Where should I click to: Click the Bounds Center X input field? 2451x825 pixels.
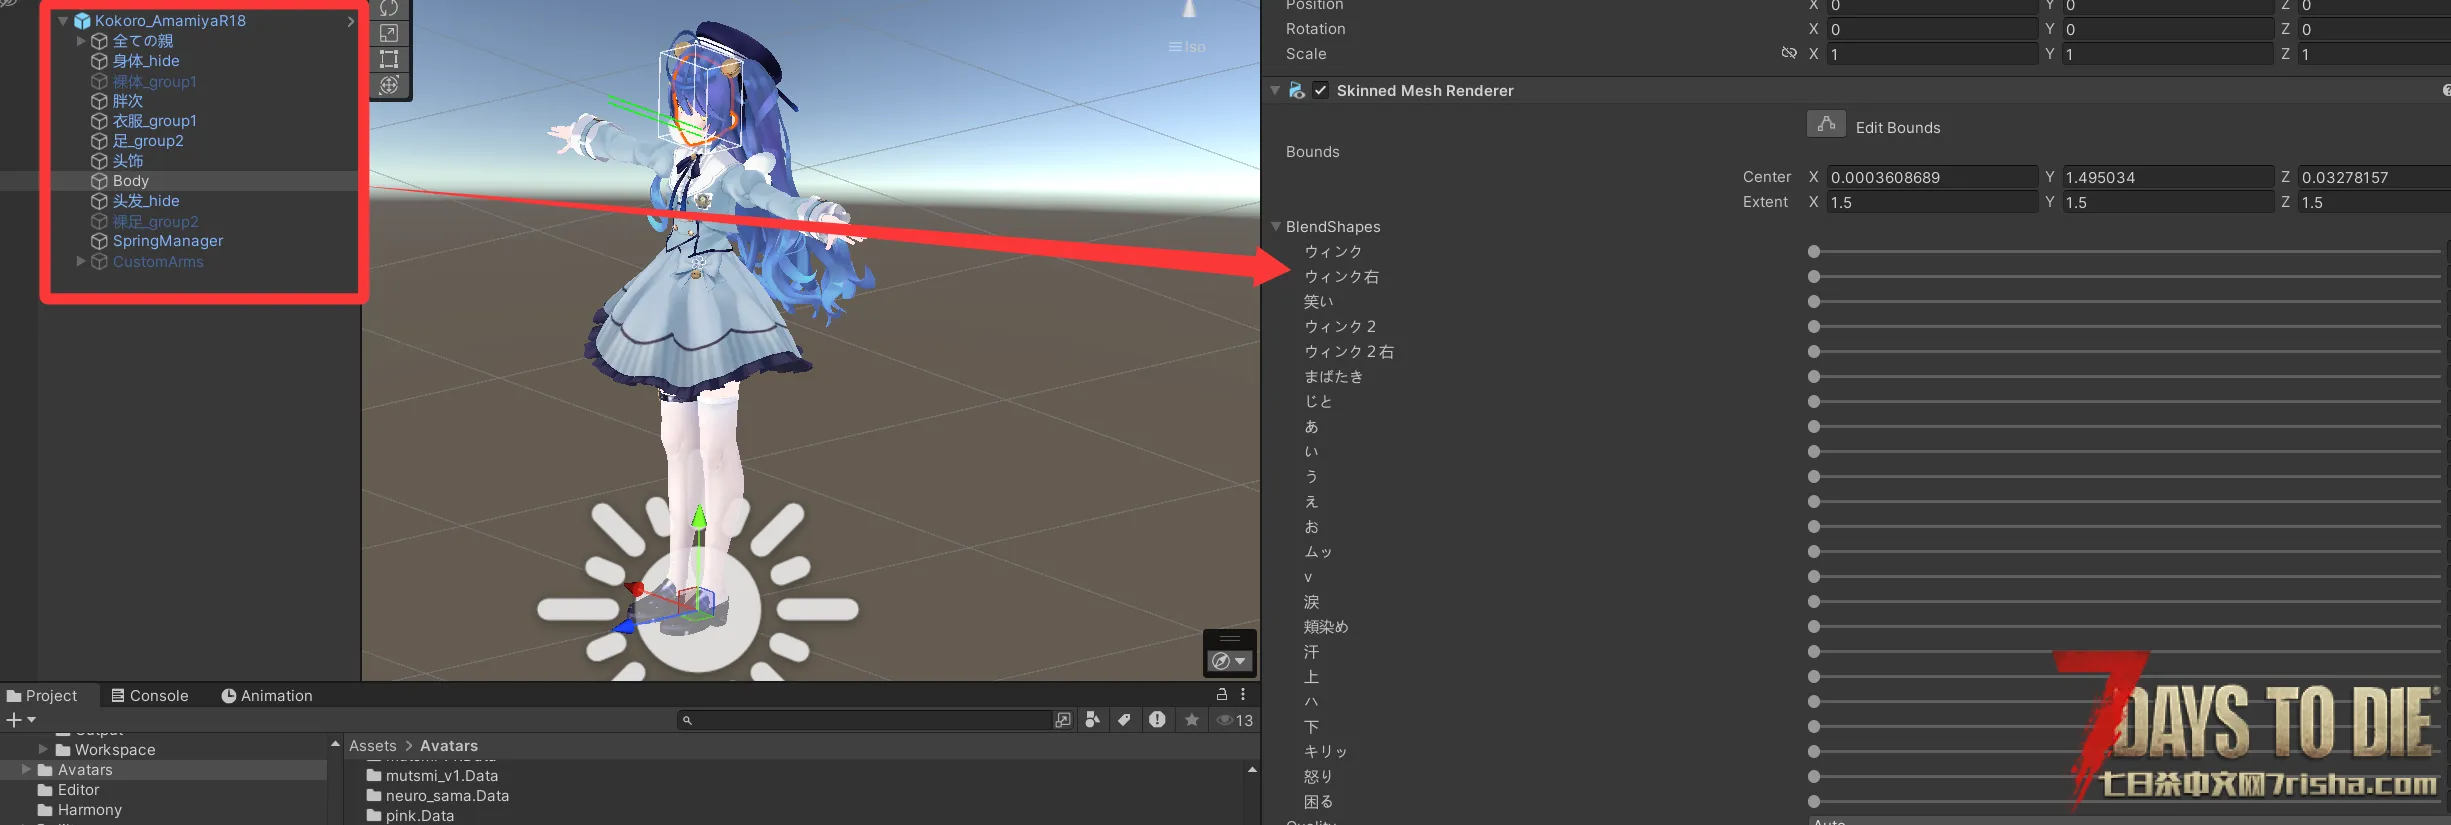click(1931, 177)
